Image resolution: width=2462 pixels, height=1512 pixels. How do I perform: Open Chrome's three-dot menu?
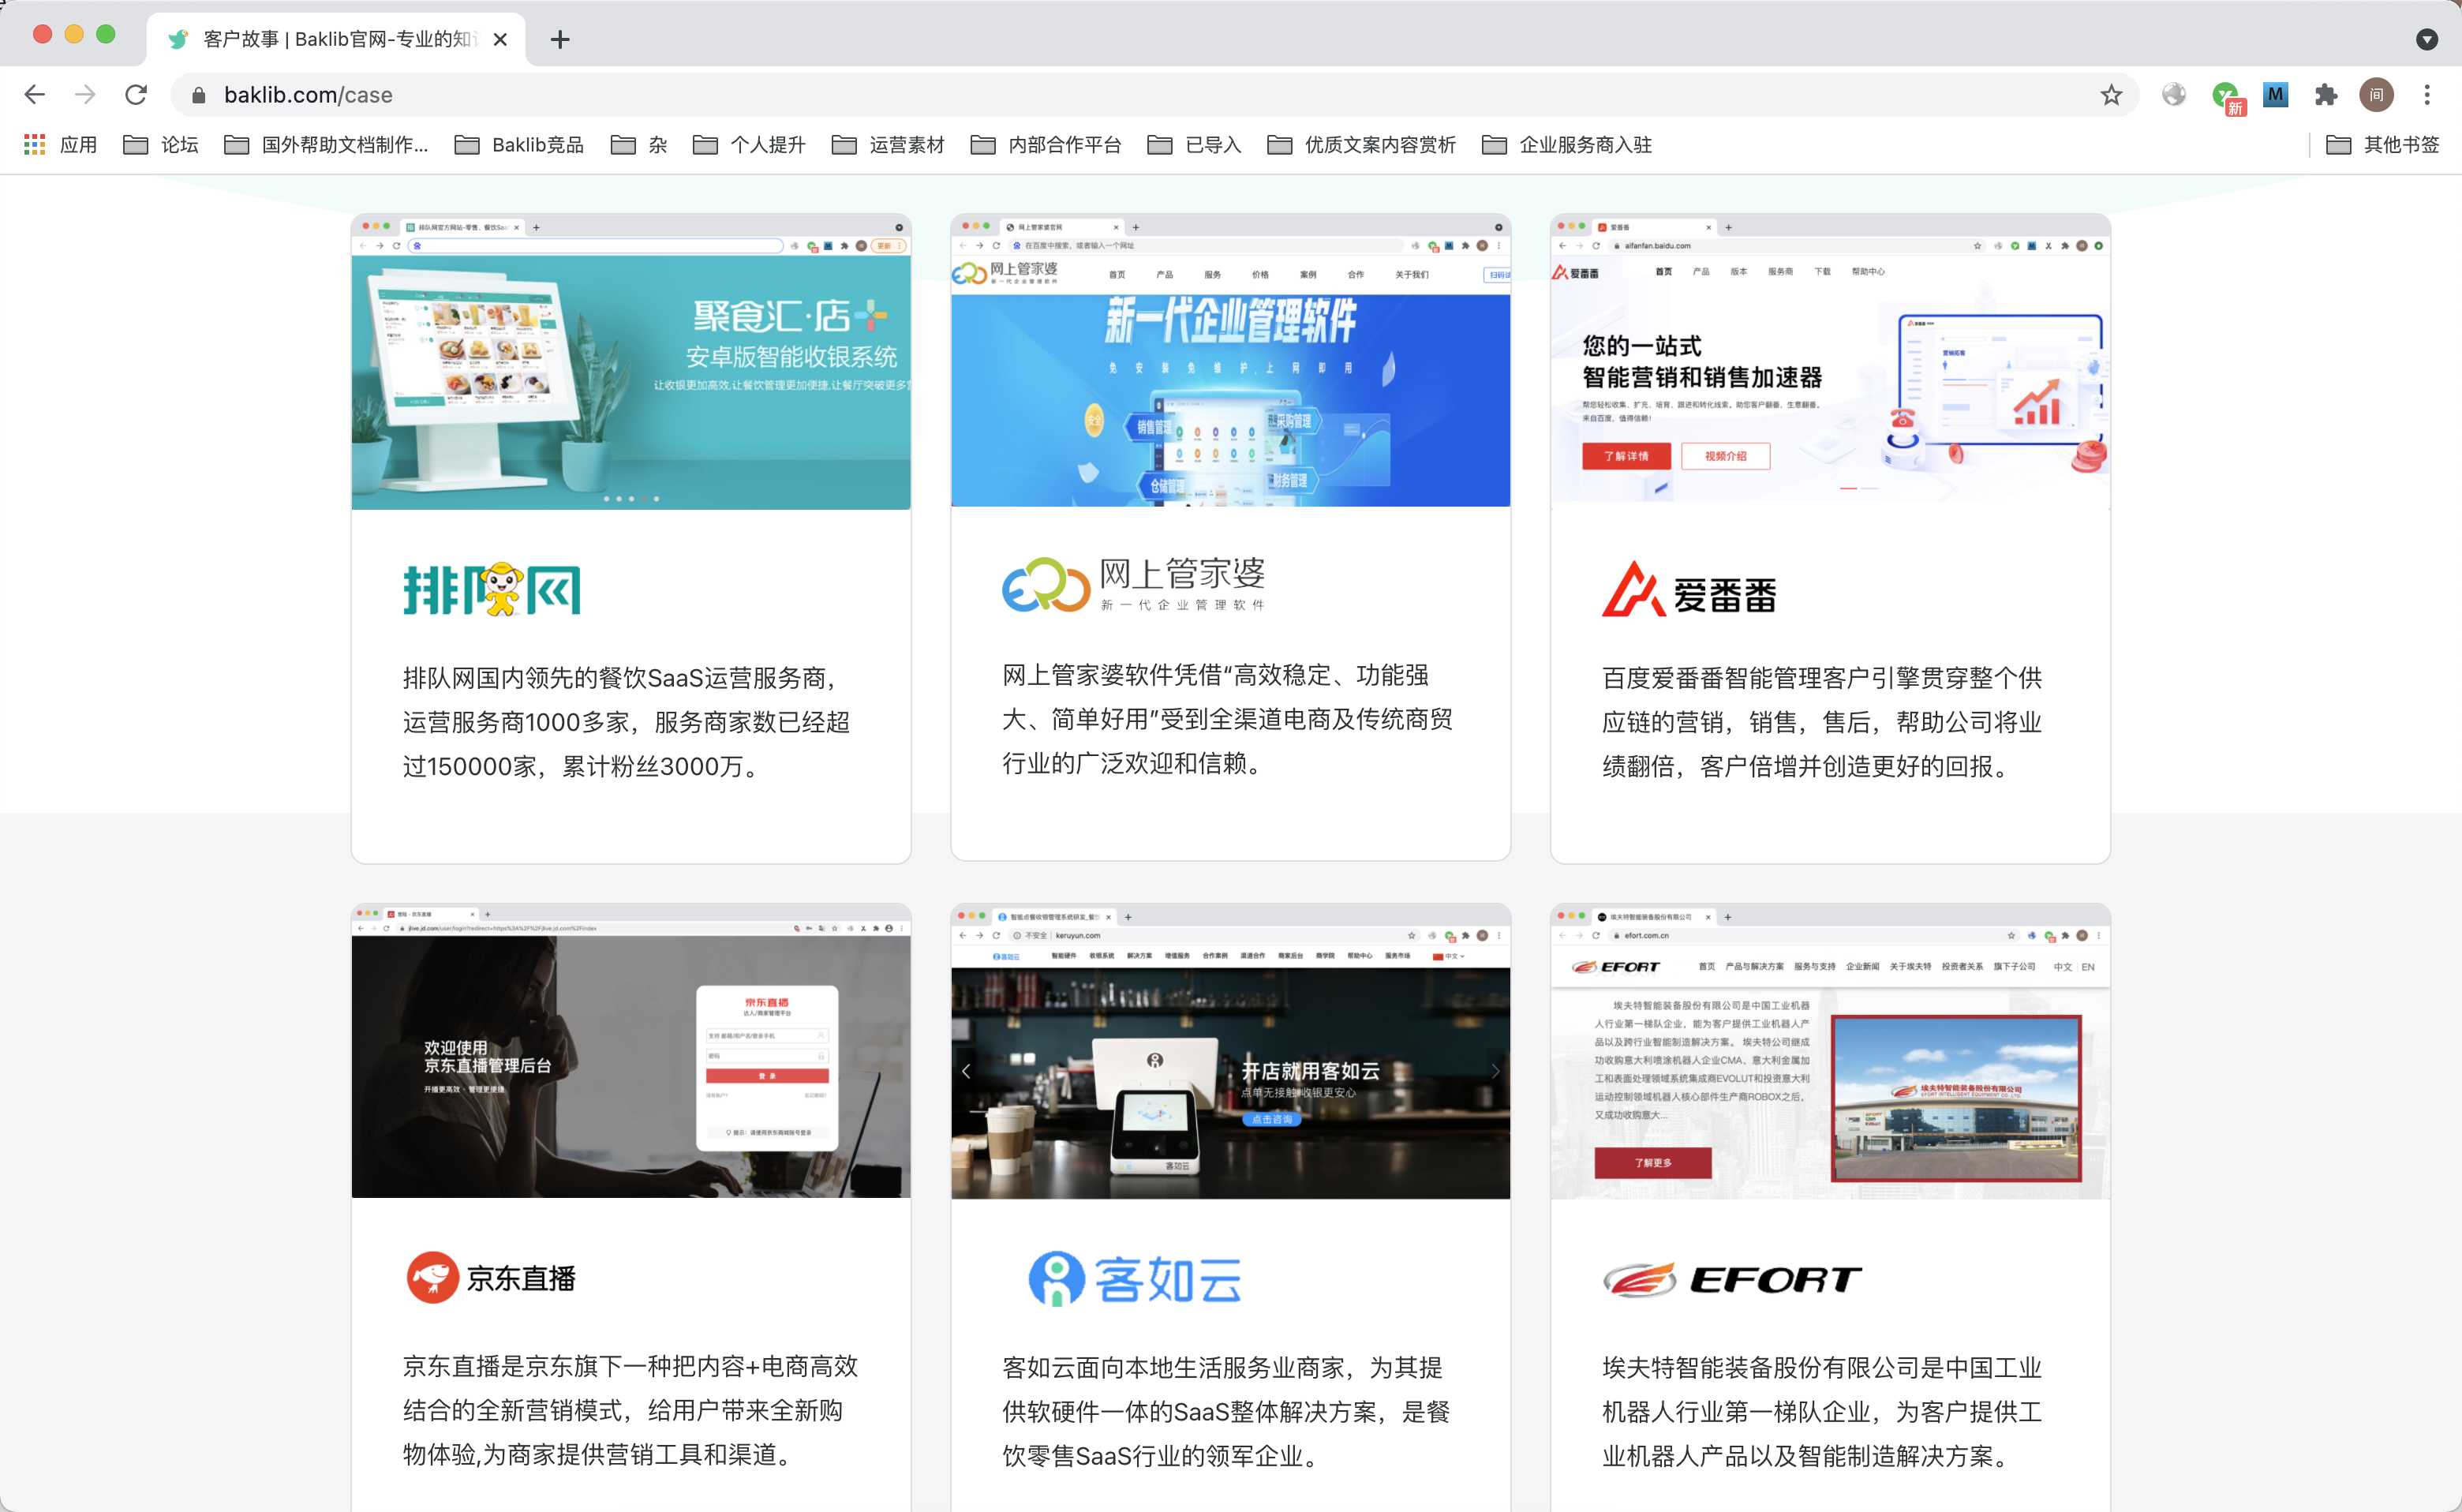coord(2427,95)
